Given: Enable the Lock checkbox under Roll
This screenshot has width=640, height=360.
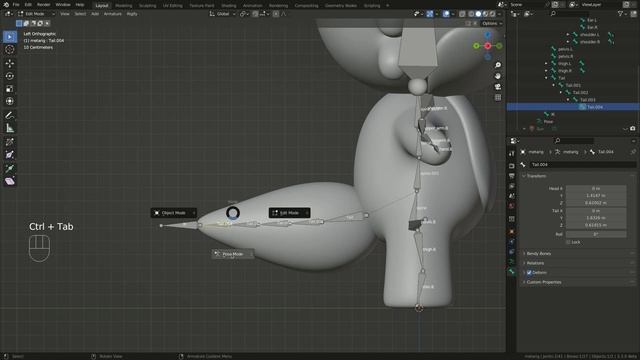Looking at the screenshot, I should [568, 242].
